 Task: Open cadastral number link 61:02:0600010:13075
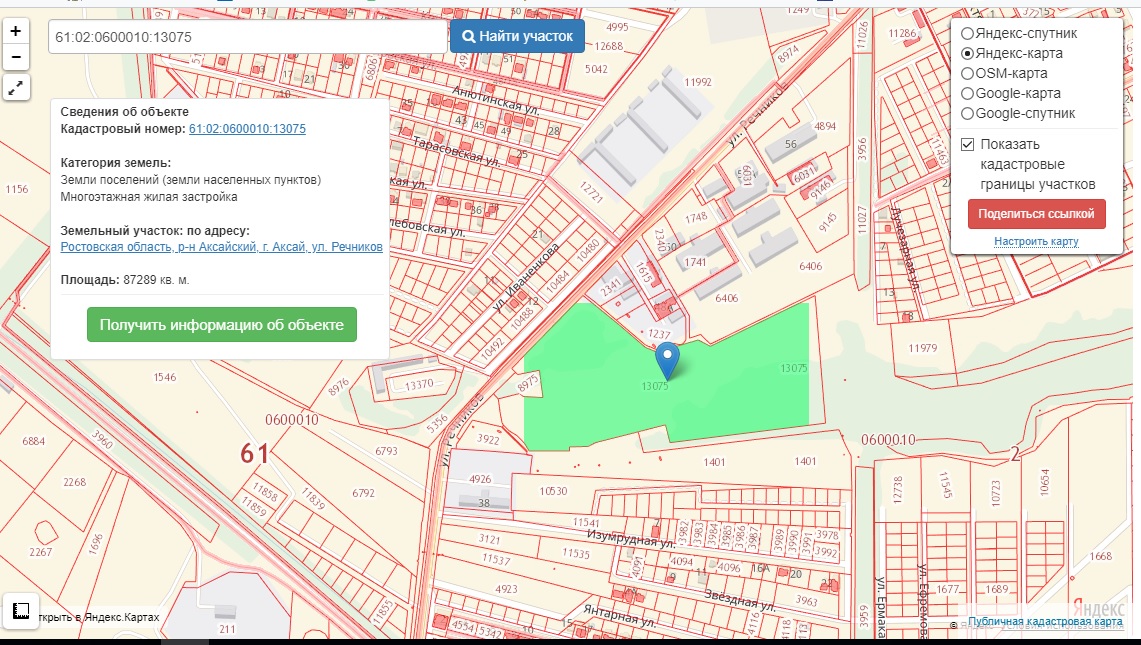click(247, 129)
